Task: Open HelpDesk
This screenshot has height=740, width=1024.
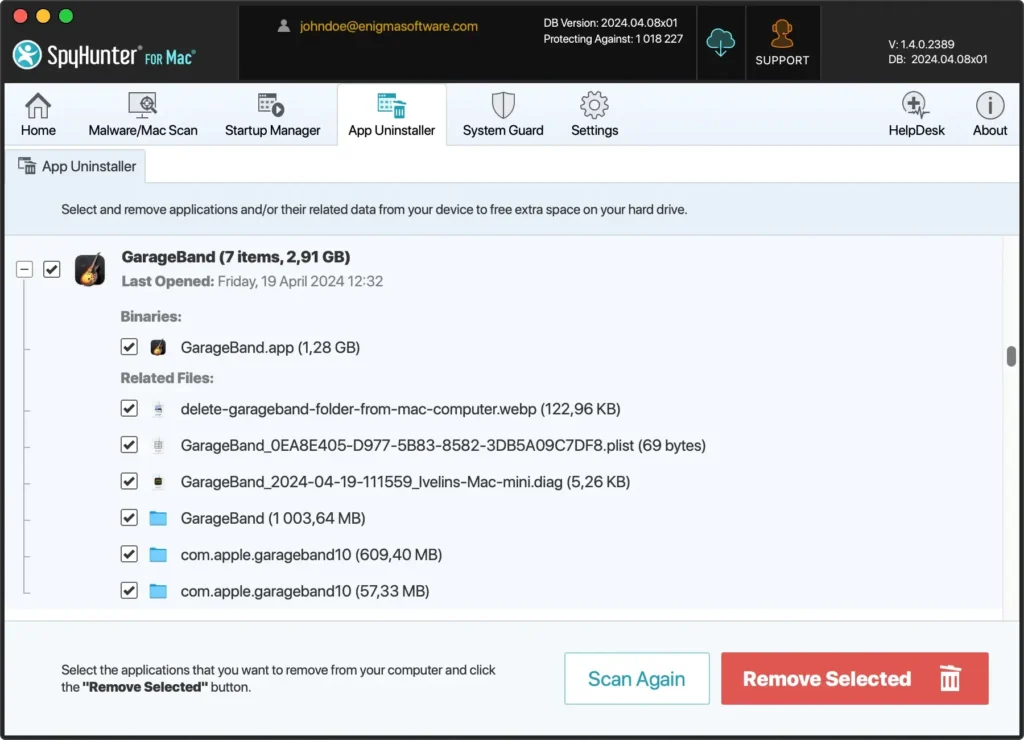Action: coord(915,115)
